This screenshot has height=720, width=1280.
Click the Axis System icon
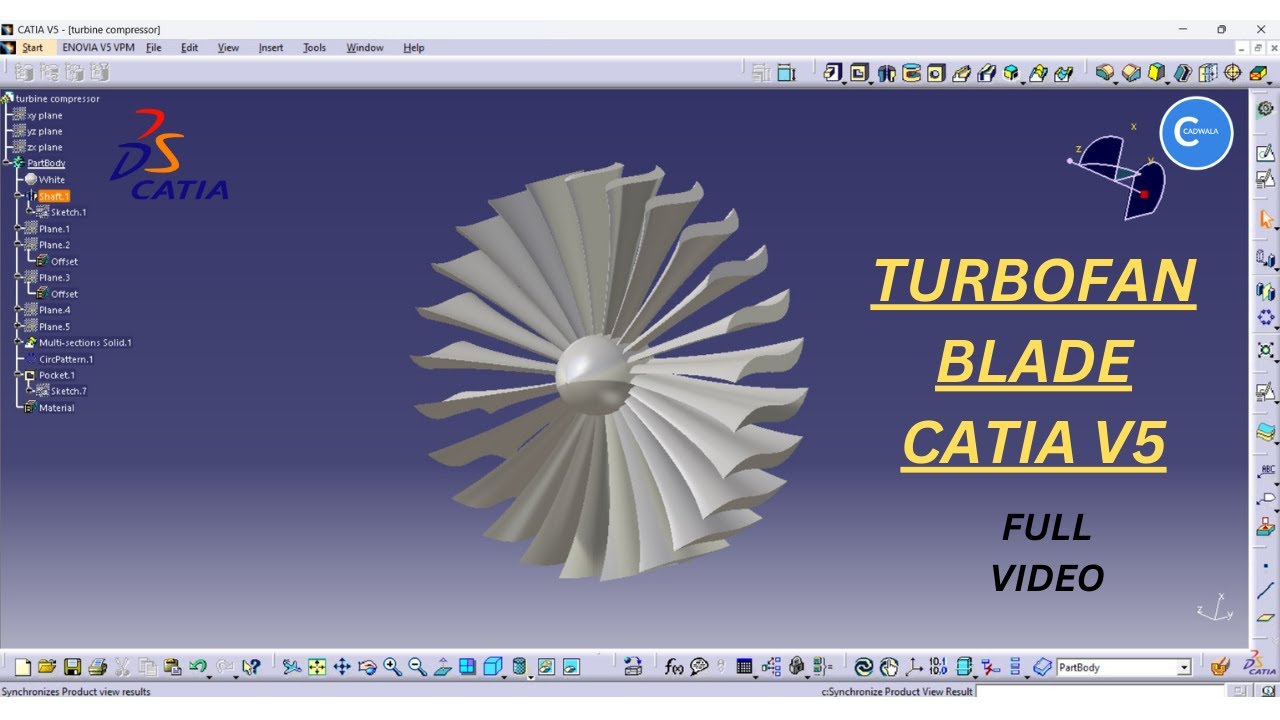tap(913, 667)
